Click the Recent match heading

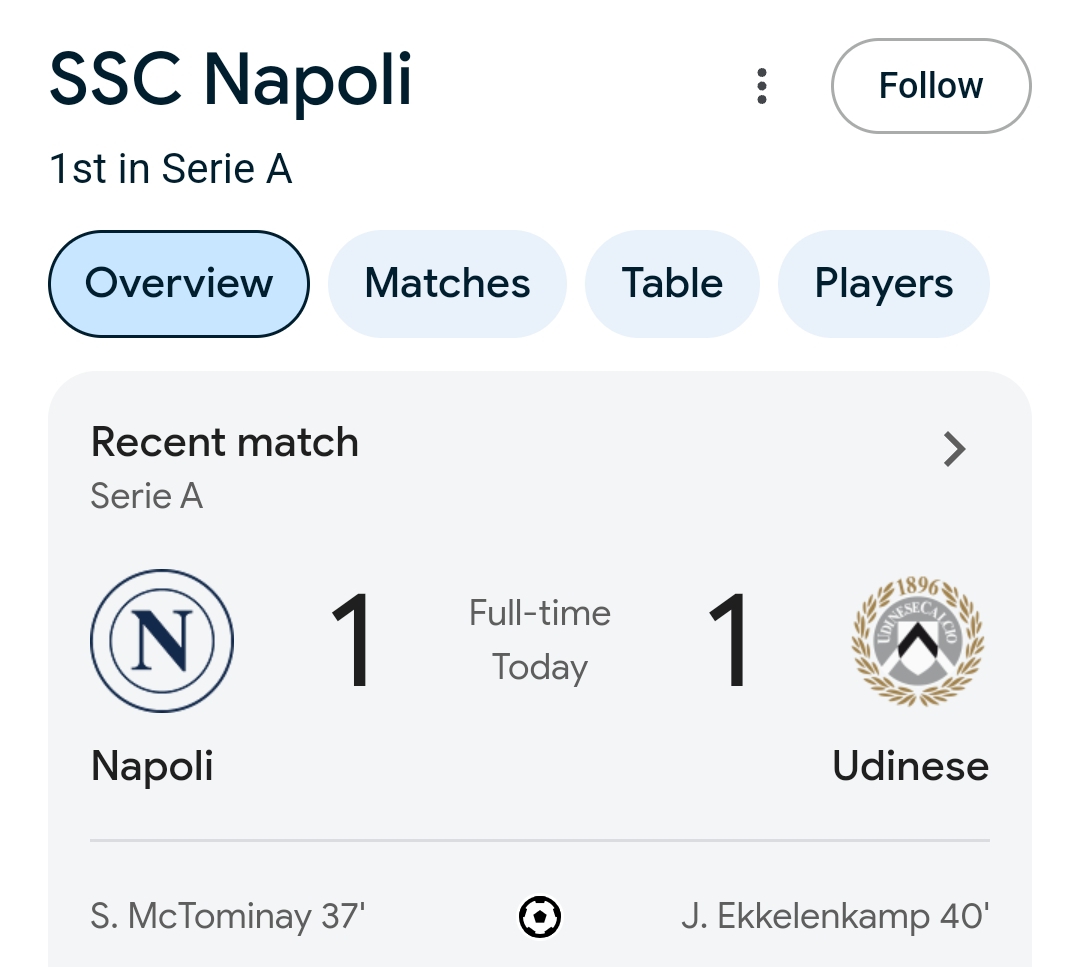click(225, 442)
